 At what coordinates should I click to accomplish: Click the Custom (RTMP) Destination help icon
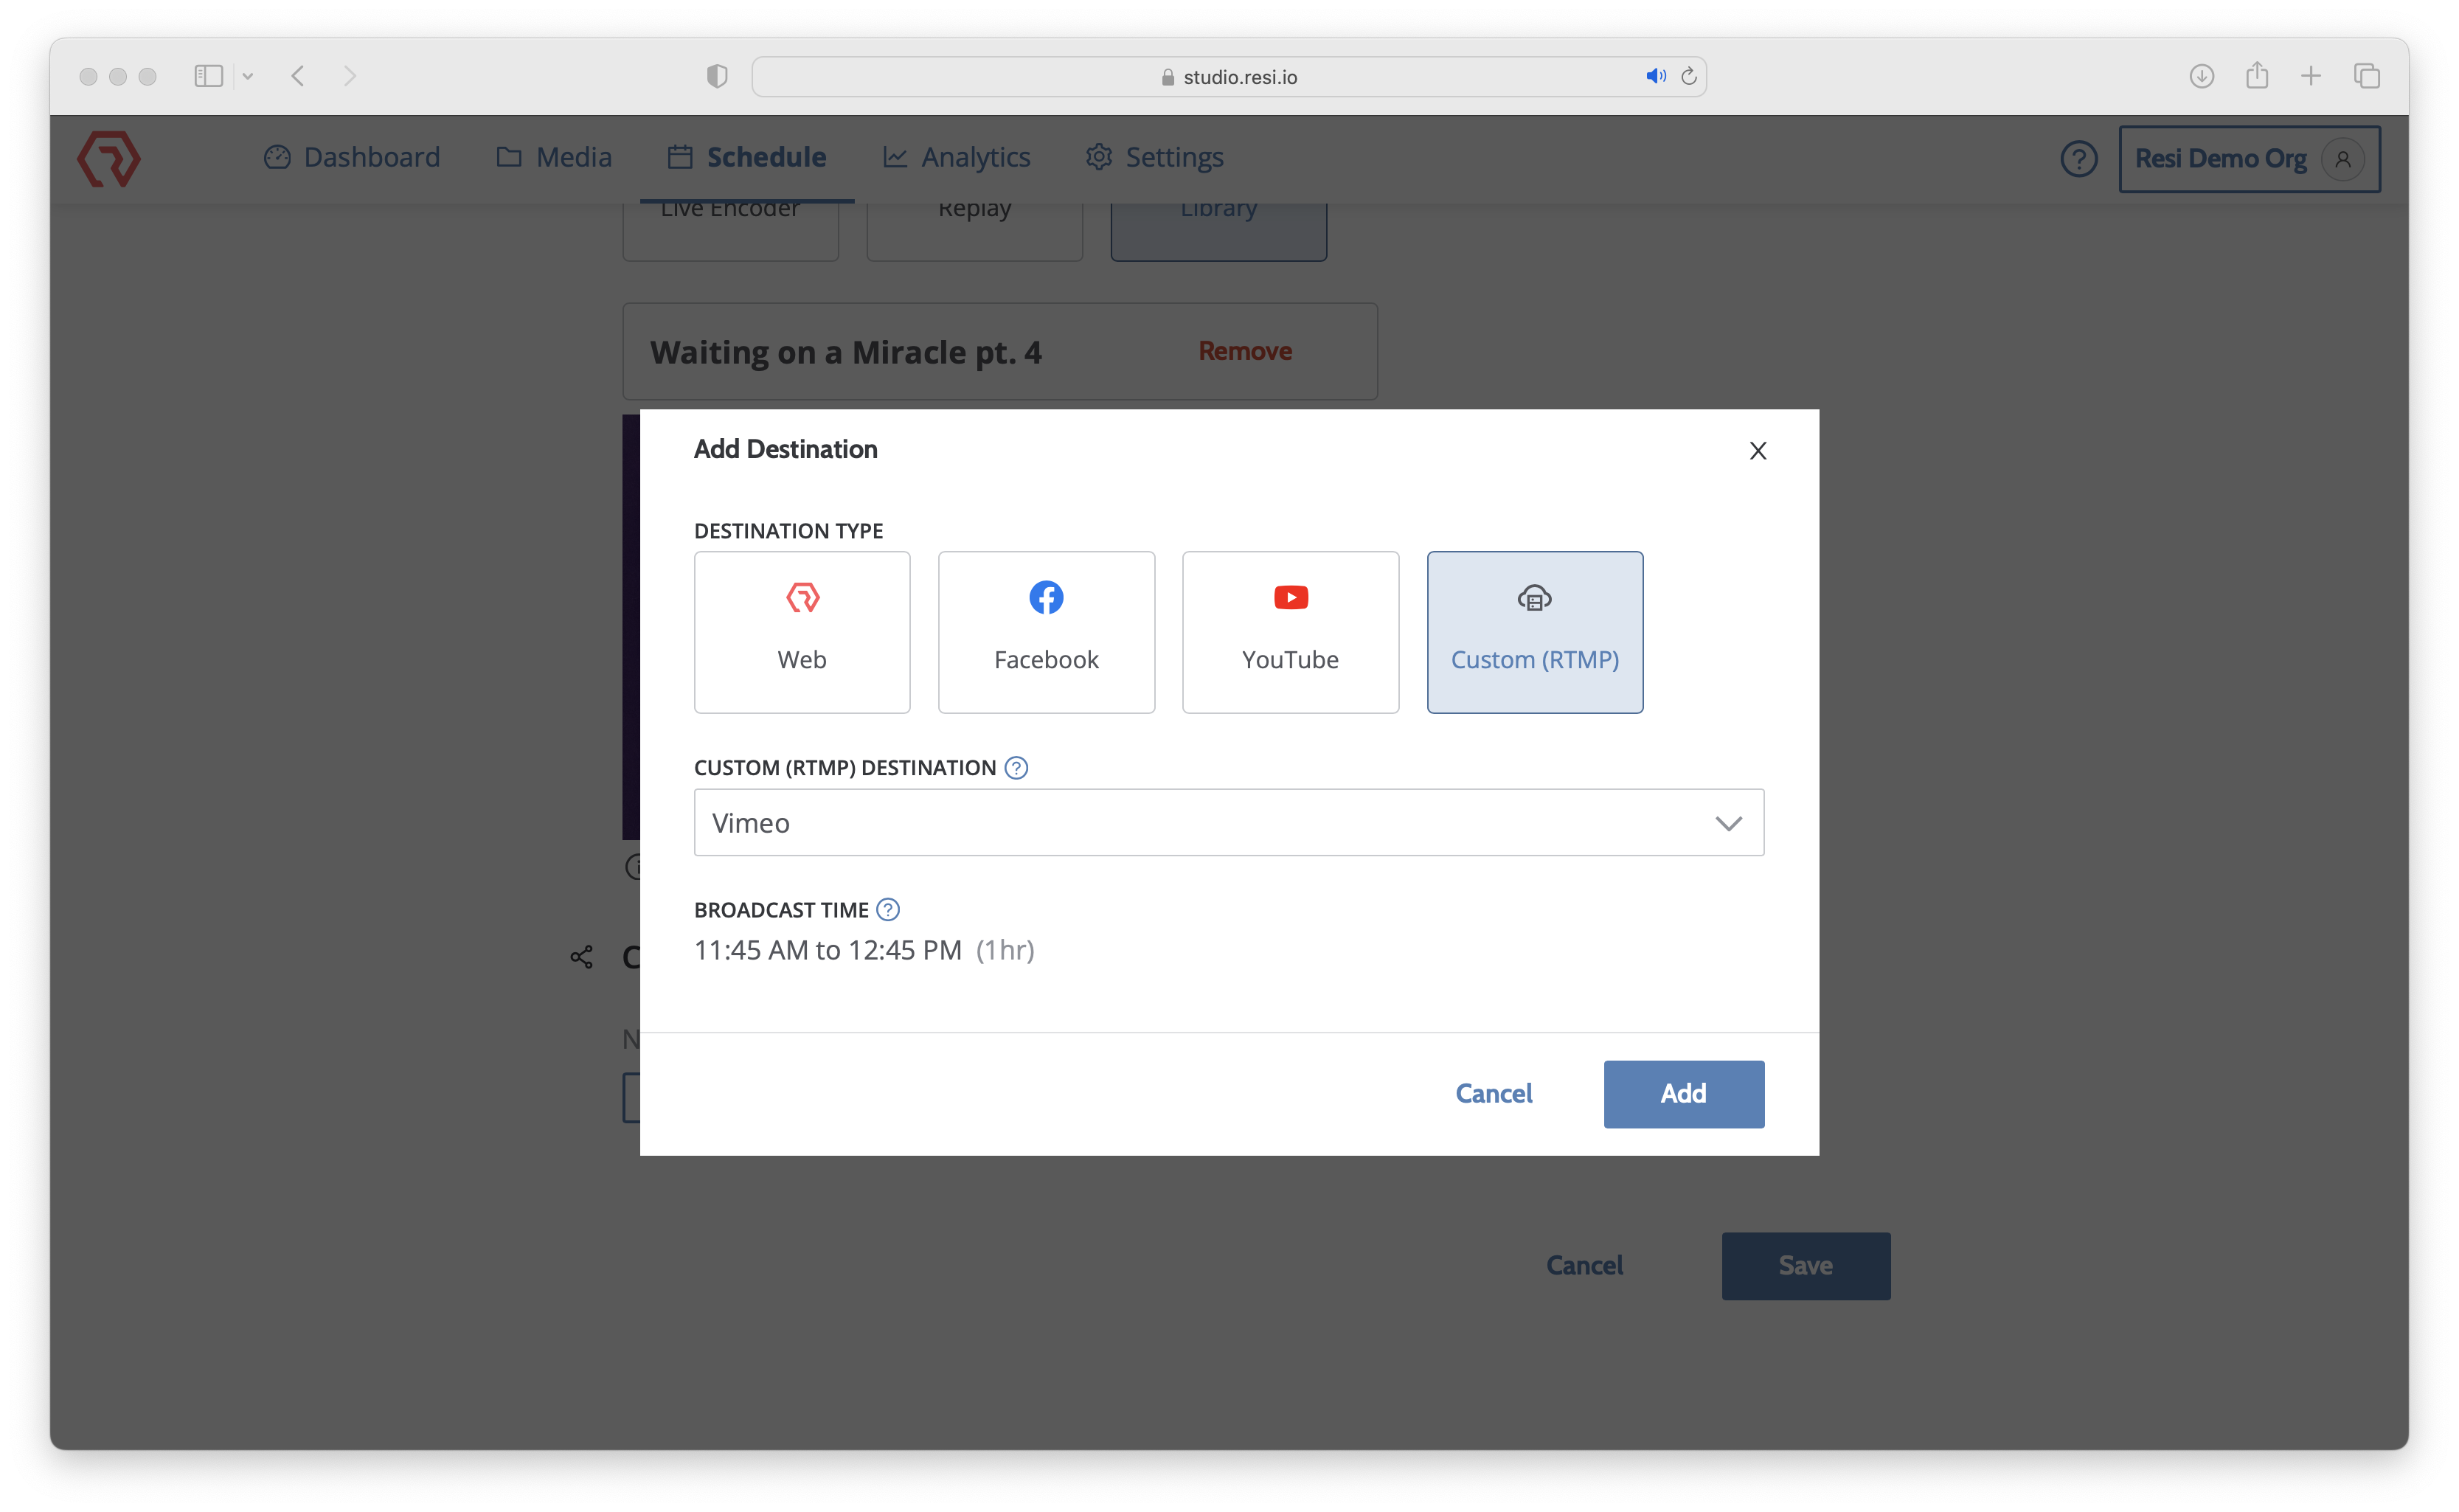[x=1016, y=767]
